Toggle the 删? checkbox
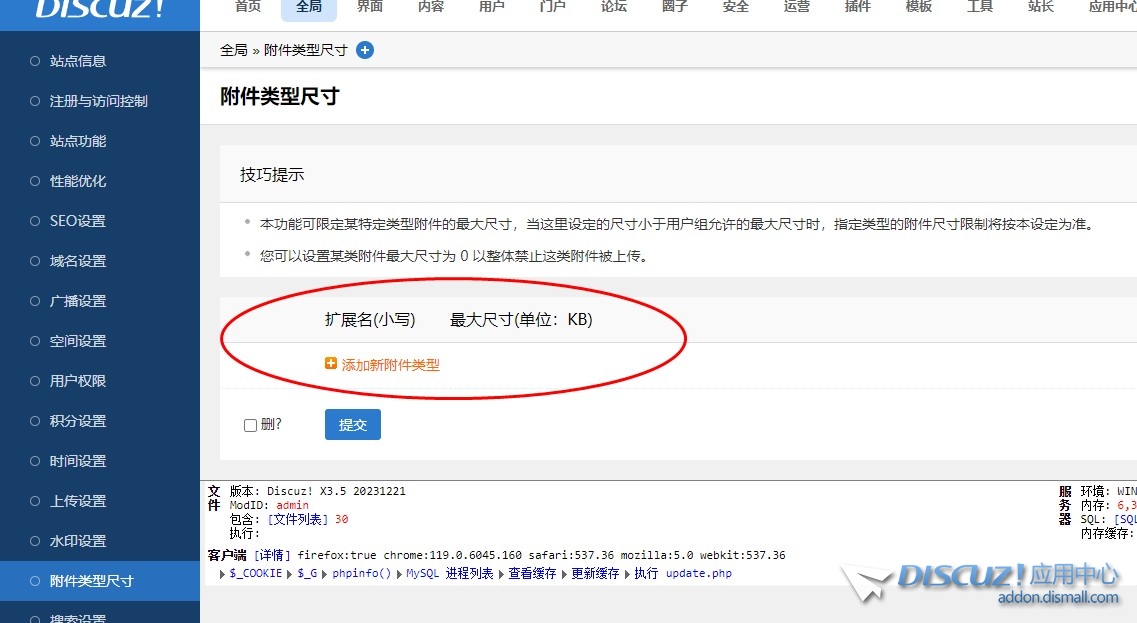Screen dimensions: 1137x623 click(x=250, y=425)
